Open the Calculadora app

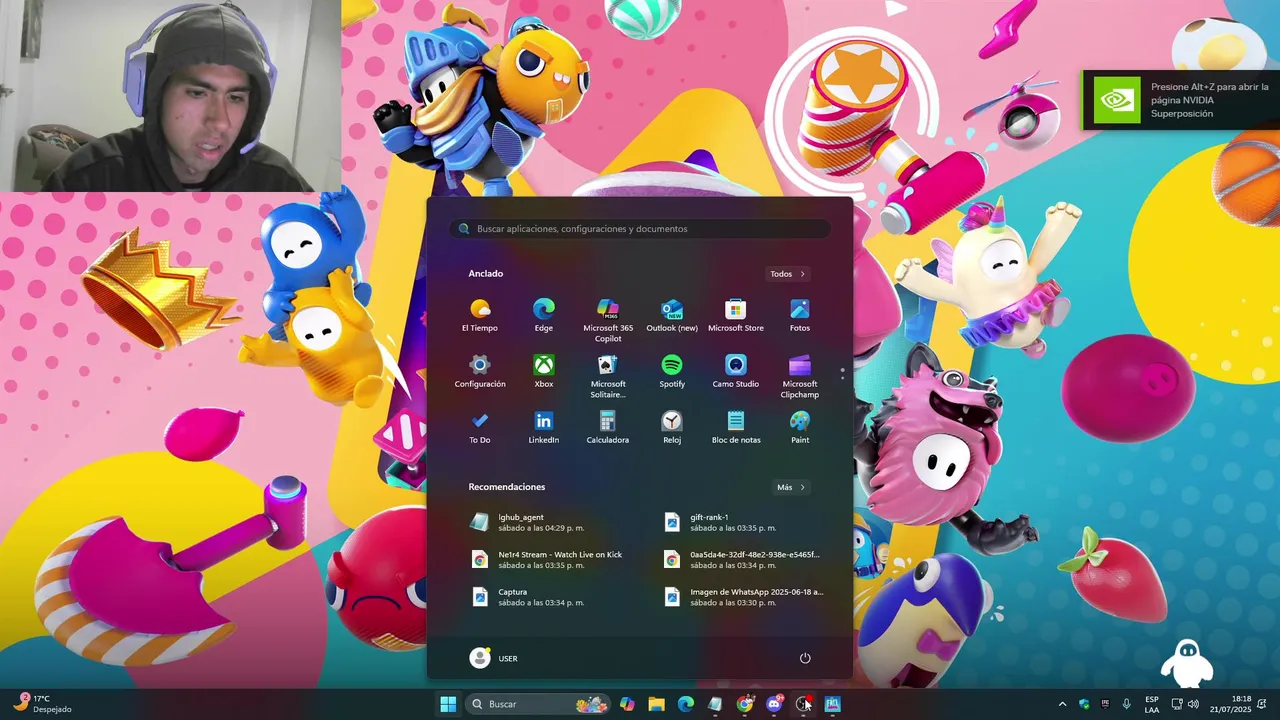pyautogui.click(x=608, y=428)
